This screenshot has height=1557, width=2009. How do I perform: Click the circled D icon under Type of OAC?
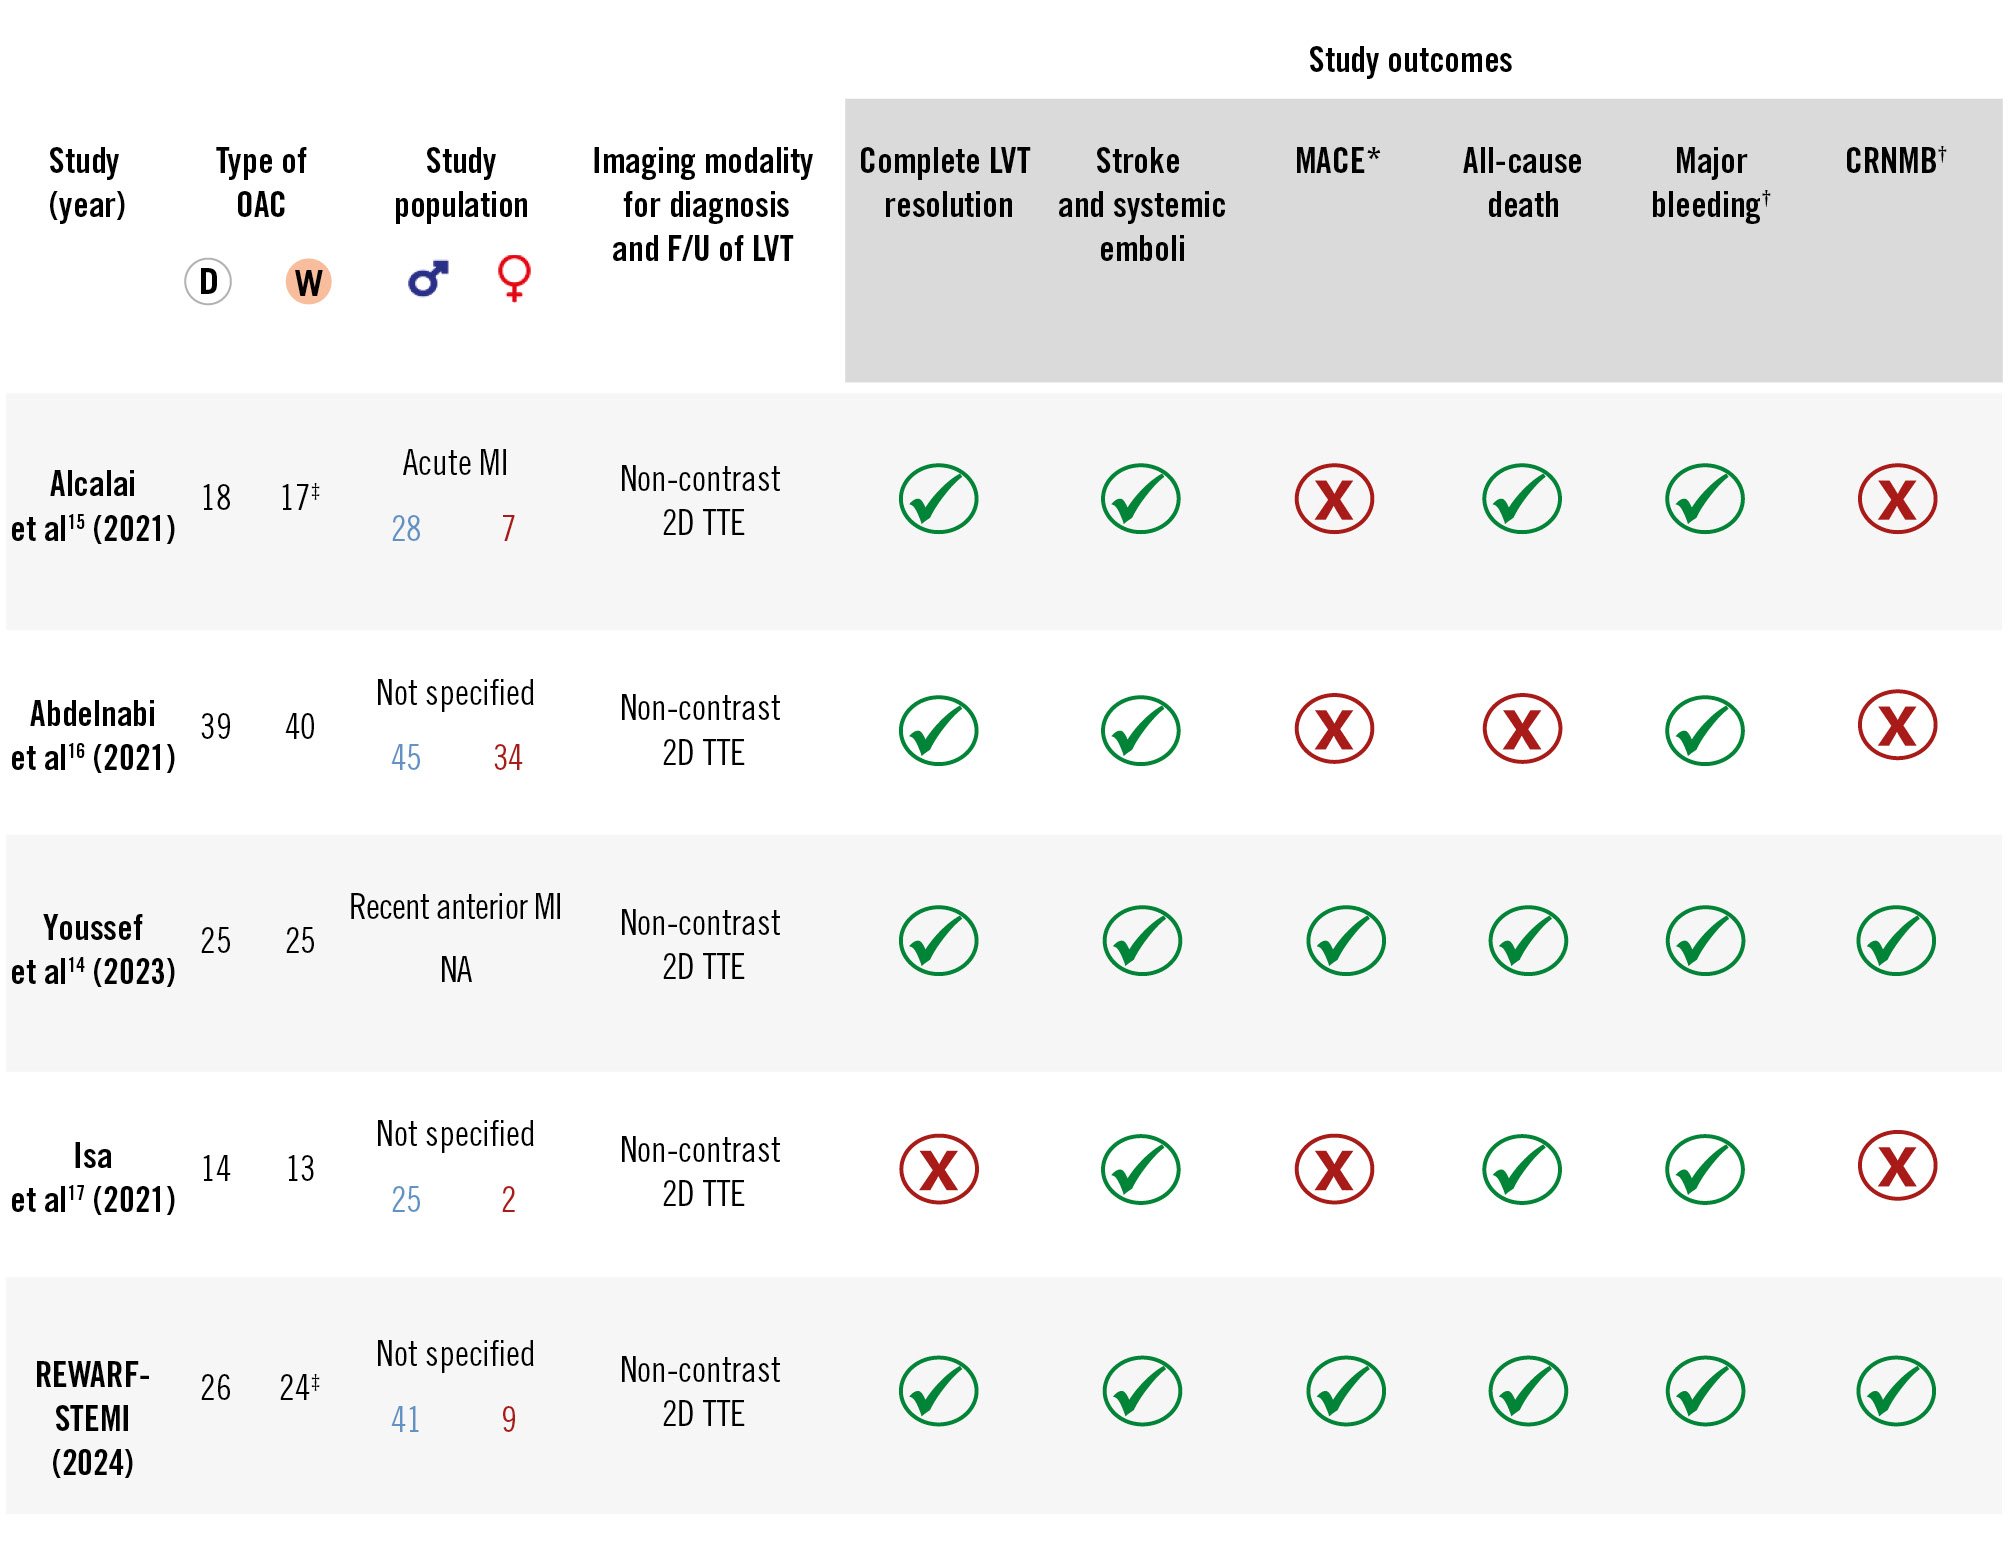pyautogui.click(x=208, y=282)
